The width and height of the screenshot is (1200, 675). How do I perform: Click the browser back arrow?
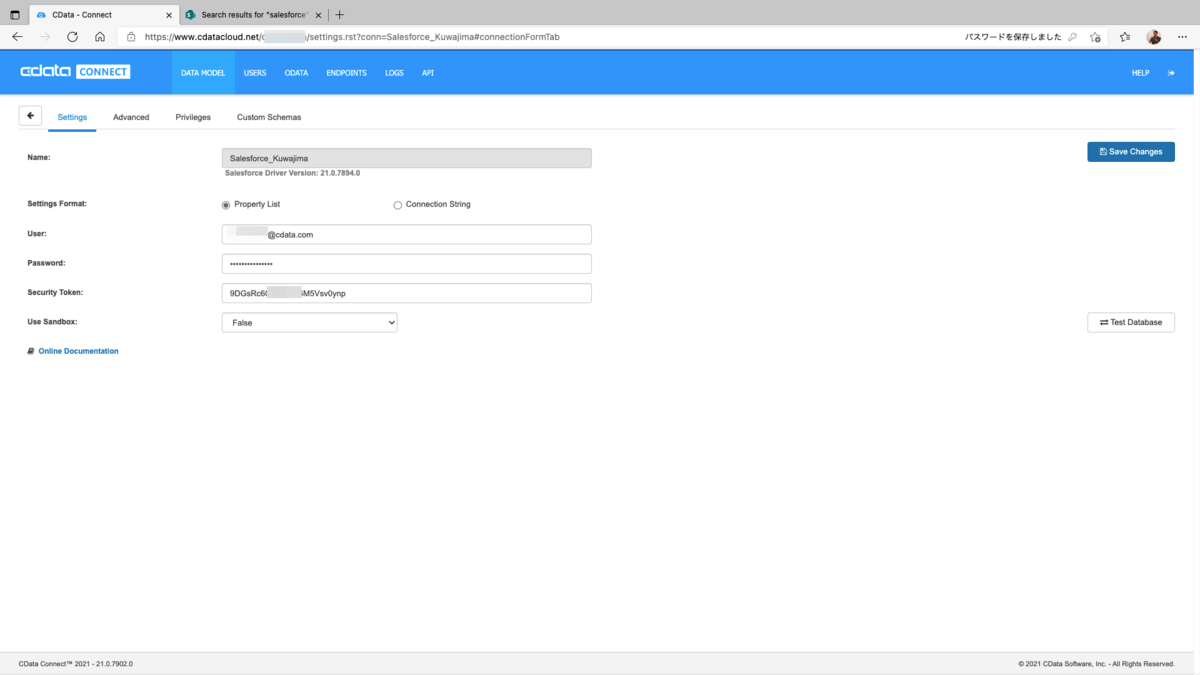[x=17, y=37]
